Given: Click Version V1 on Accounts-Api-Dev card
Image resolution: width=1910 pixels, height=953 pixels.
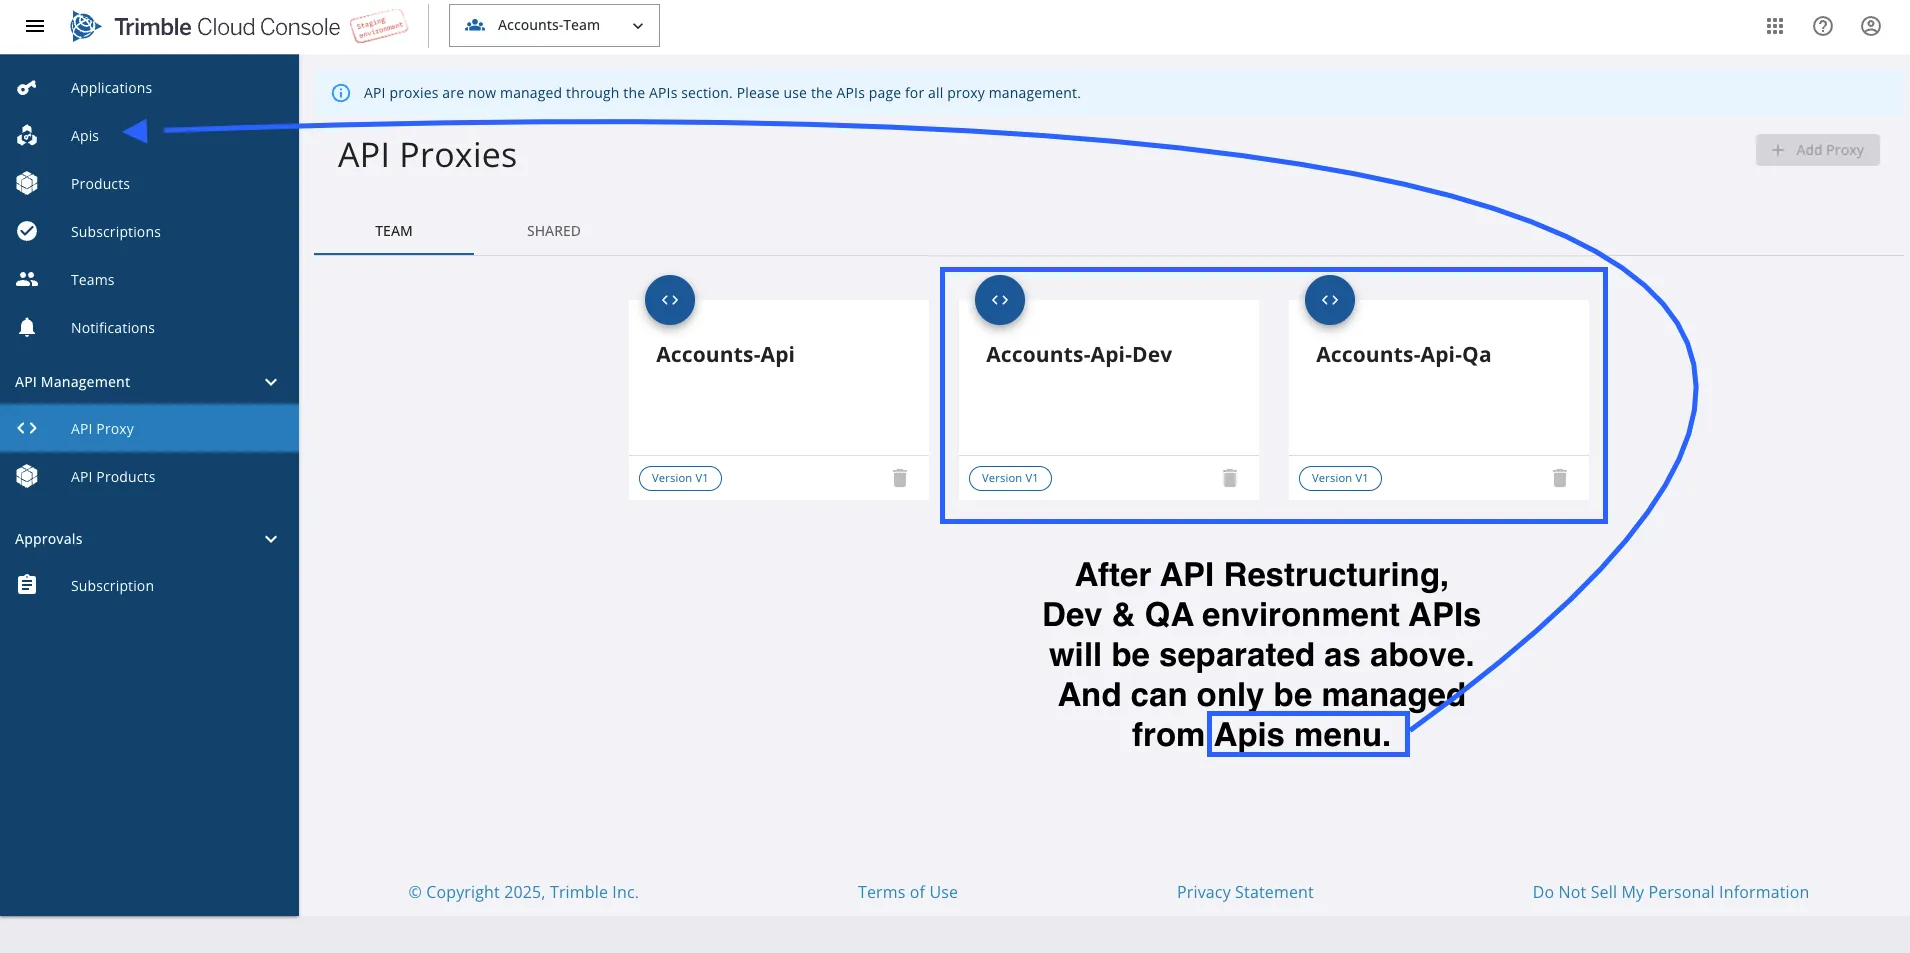Looking at the screenshot, I should point(1010,478).
